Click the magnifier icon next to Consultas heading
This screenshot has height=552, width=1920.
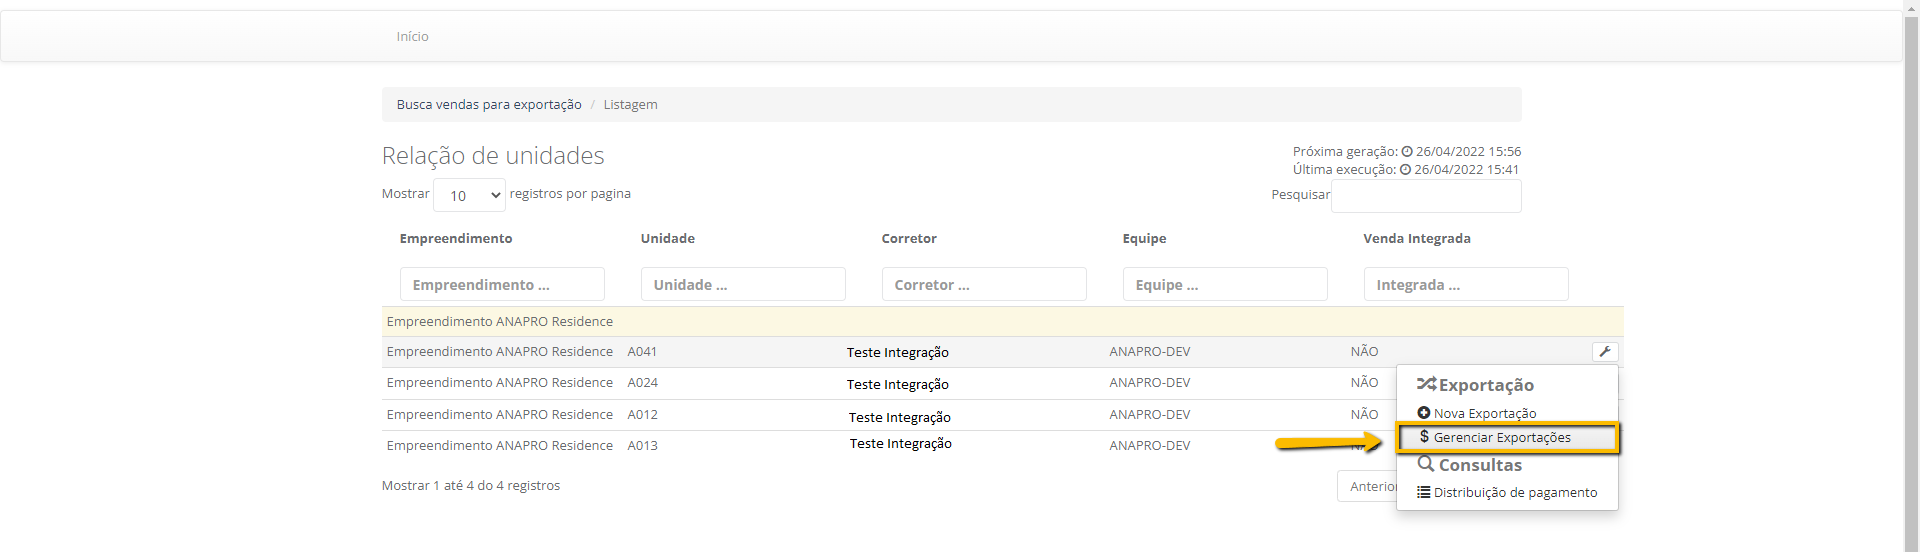pyautogui.click(x=1426, y=464)
